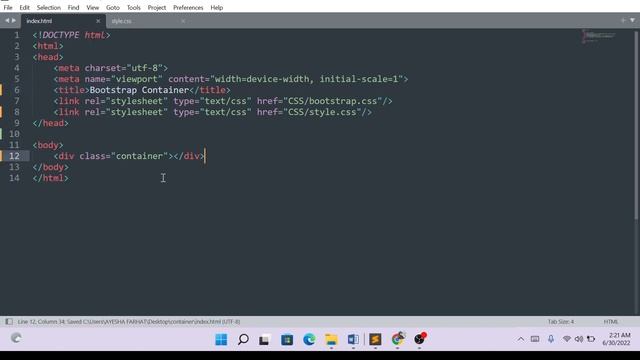
Task: Click the "CSS/style.css" href value
Action: coord(325,112)
